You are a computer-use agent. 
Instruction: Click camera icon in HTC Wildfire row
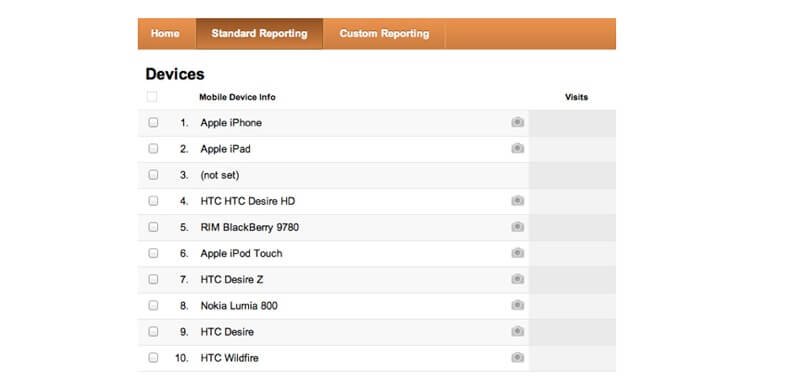click(x=518, y=357)
